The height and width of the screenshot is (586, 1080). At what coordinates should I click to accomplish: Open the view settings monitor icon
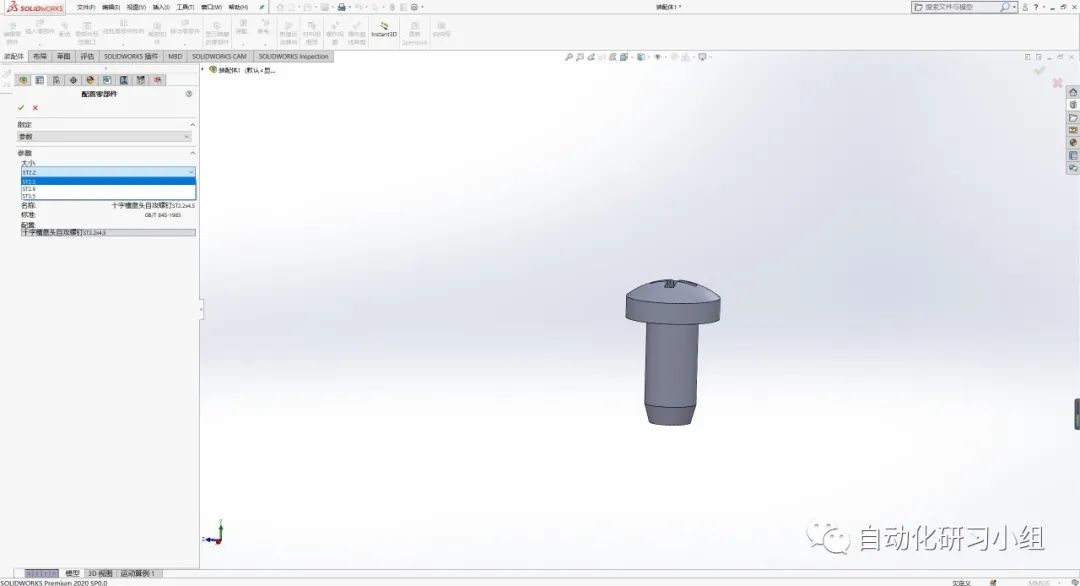[703, 57]
